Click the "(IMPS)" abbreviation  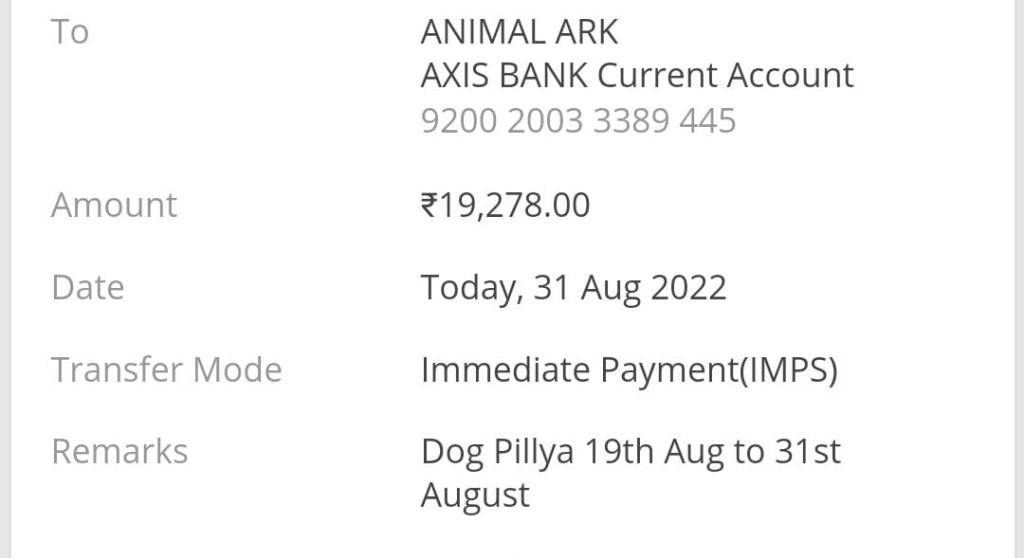point(787,370)
